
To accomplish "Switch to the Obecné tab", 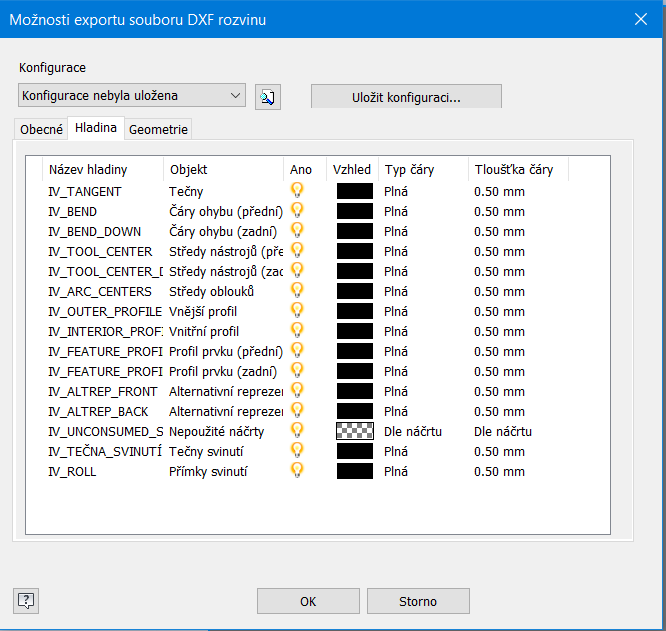I will coord(42,129).
